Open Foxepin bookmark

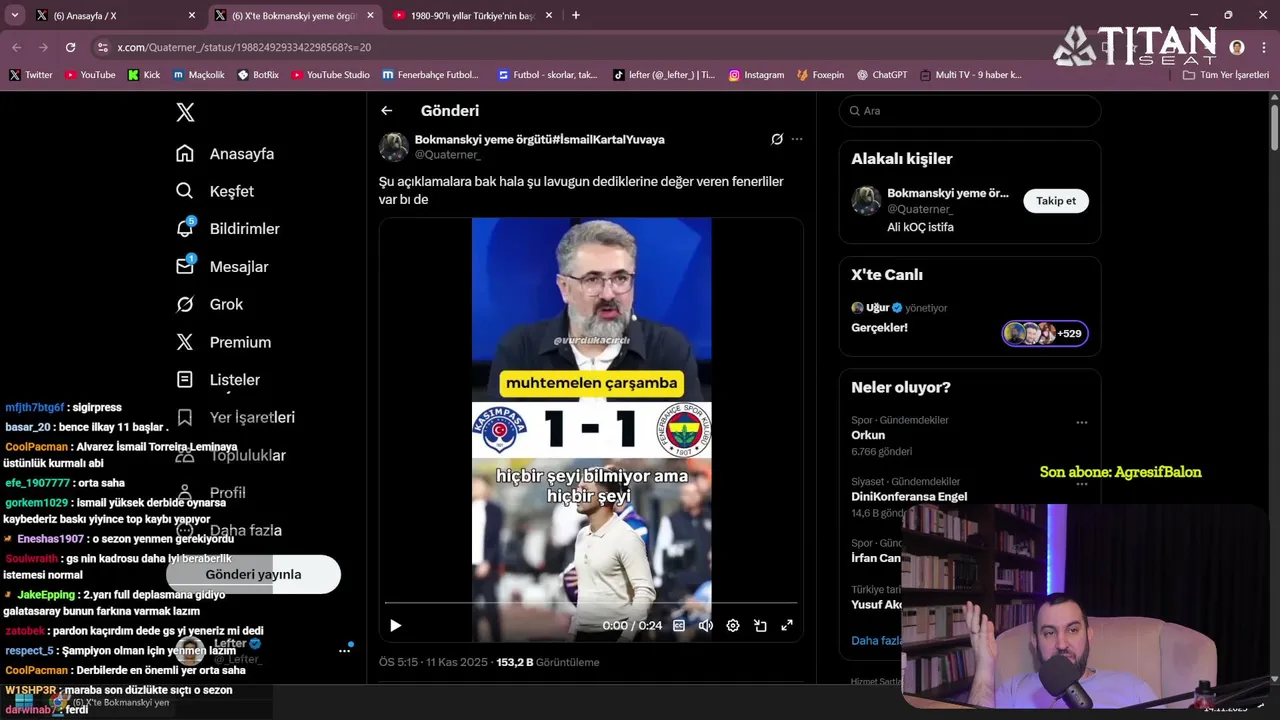click(820, 75)
